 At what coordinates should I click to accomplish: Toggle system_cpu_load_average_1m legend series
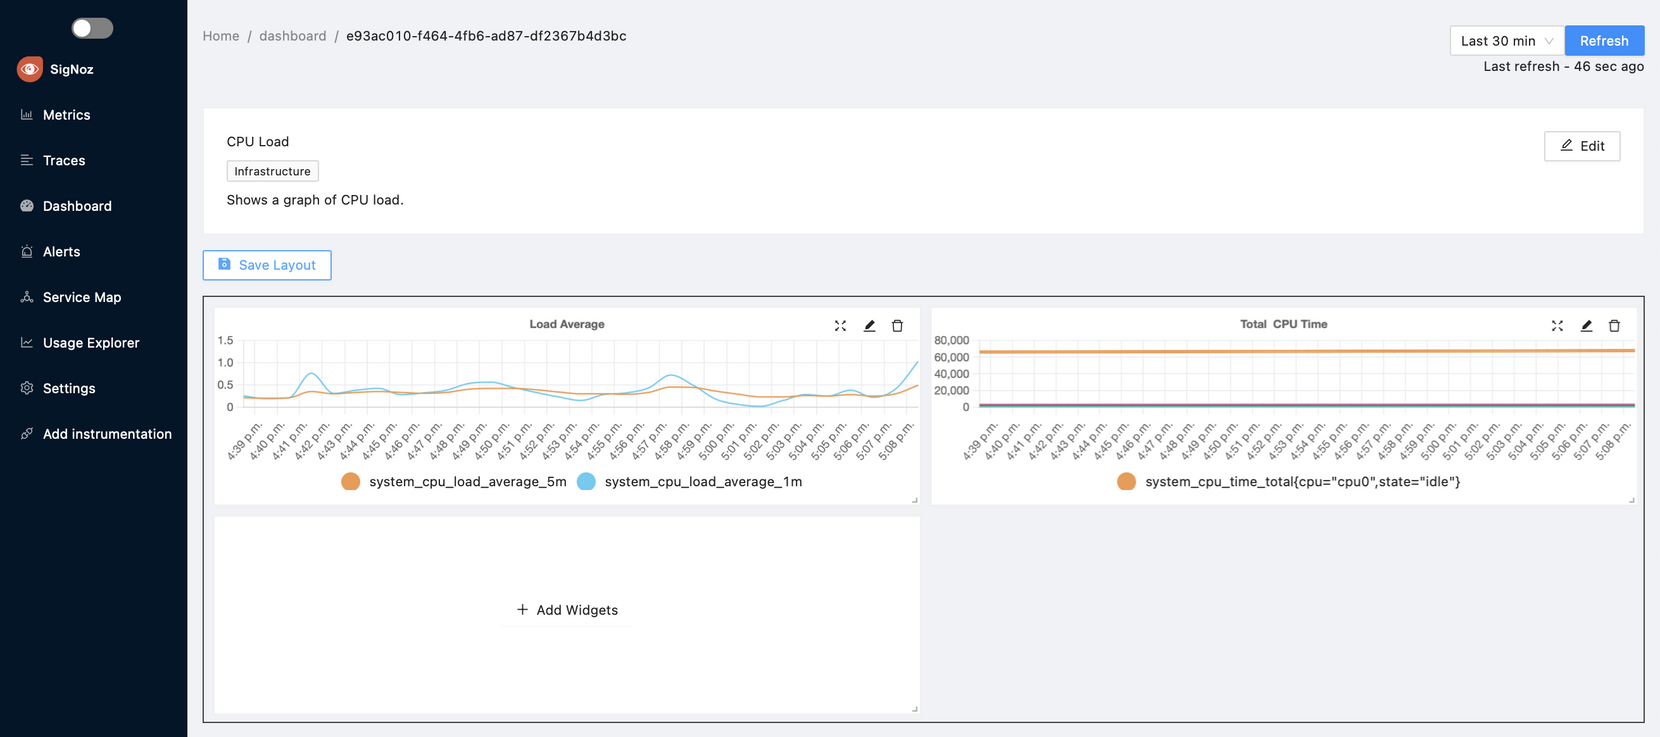pyautogui.click(x=587, y=482)
